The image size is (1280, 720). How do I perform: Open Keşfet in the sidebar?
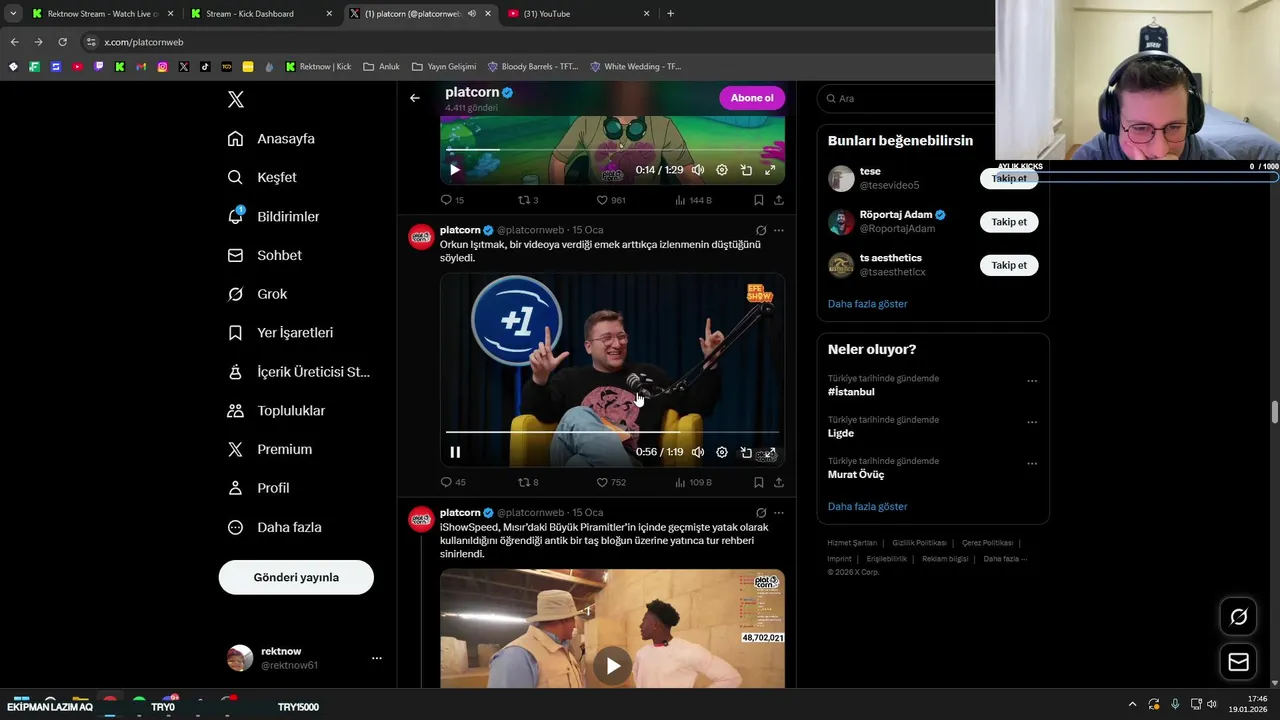point(262,177)
